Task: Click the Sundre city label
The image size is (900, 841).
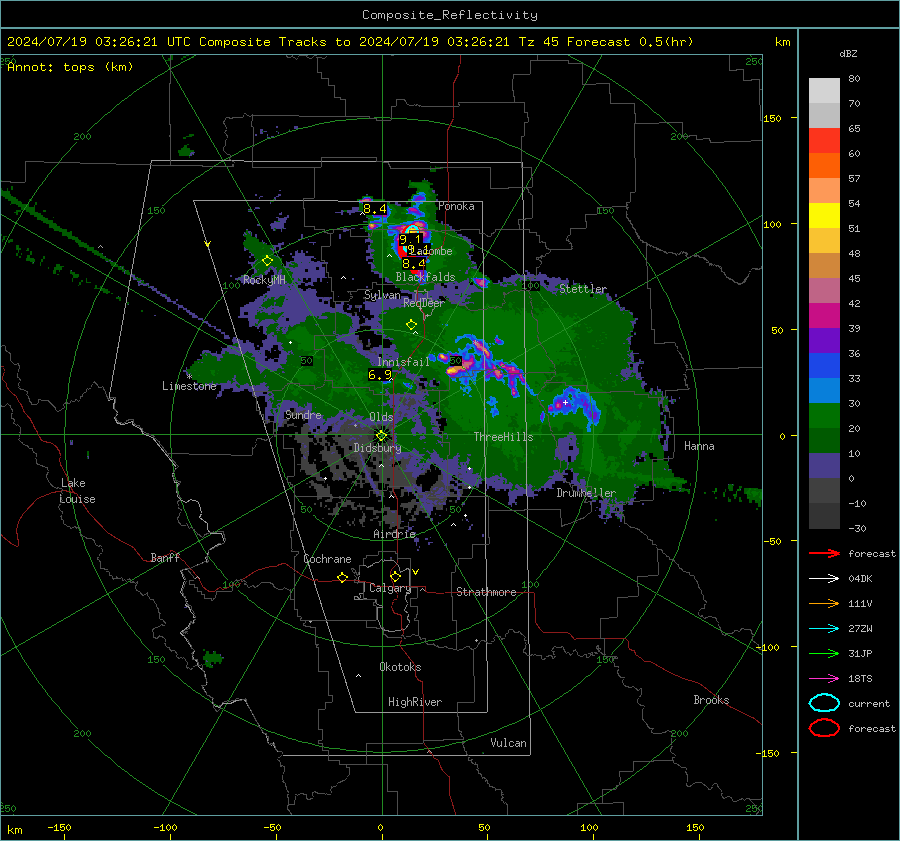Action: (303, 414)
